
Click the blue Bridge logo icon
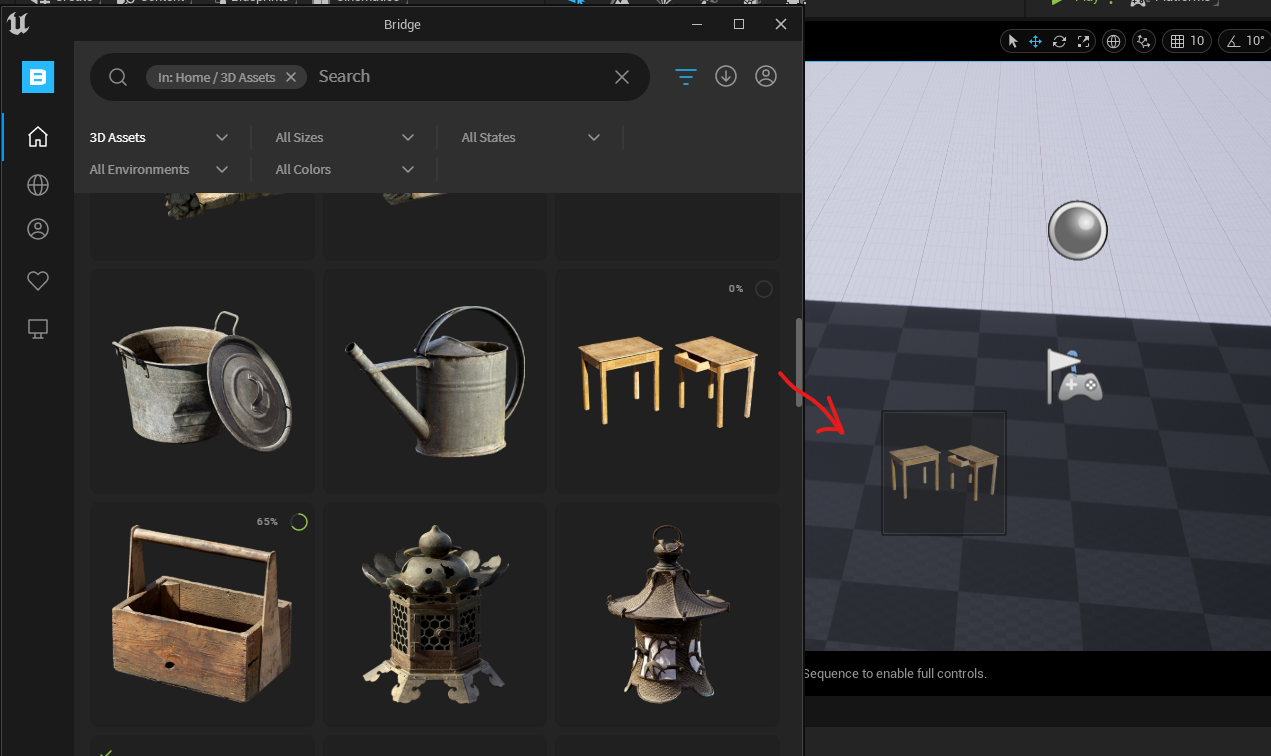[38, 77]
